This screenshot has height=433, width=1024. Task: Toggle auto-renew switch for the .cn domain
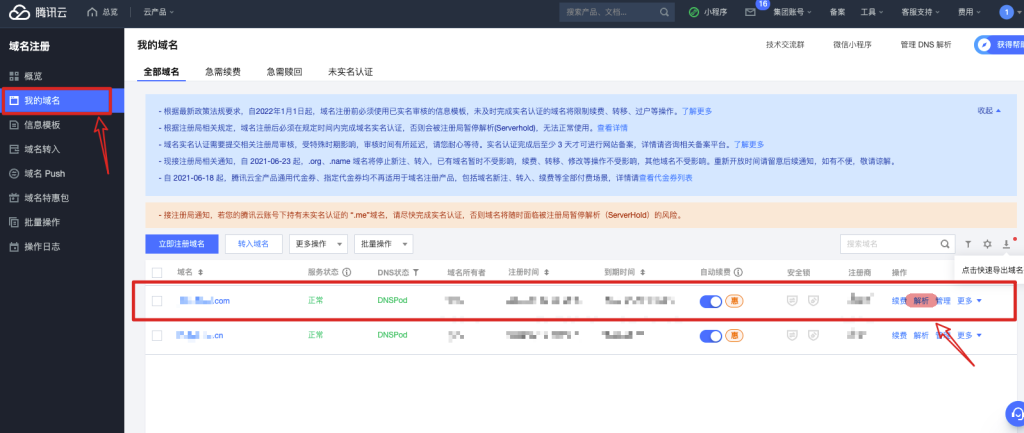click(x=711, y=336)
